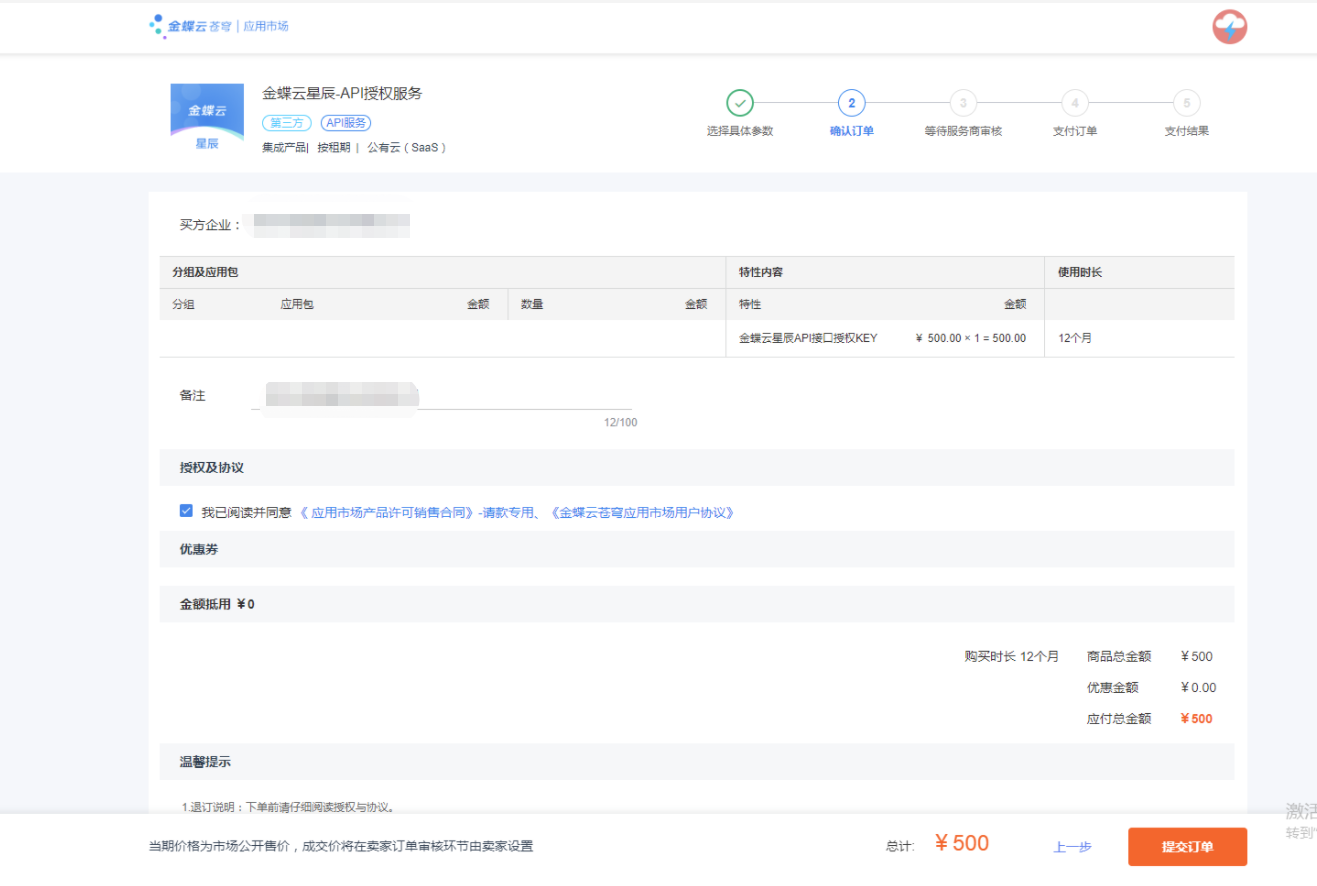The width and height of the screenshot is (1317, 886).
Task: Open the 应用市场 link in header
Action: coord(266,26)
